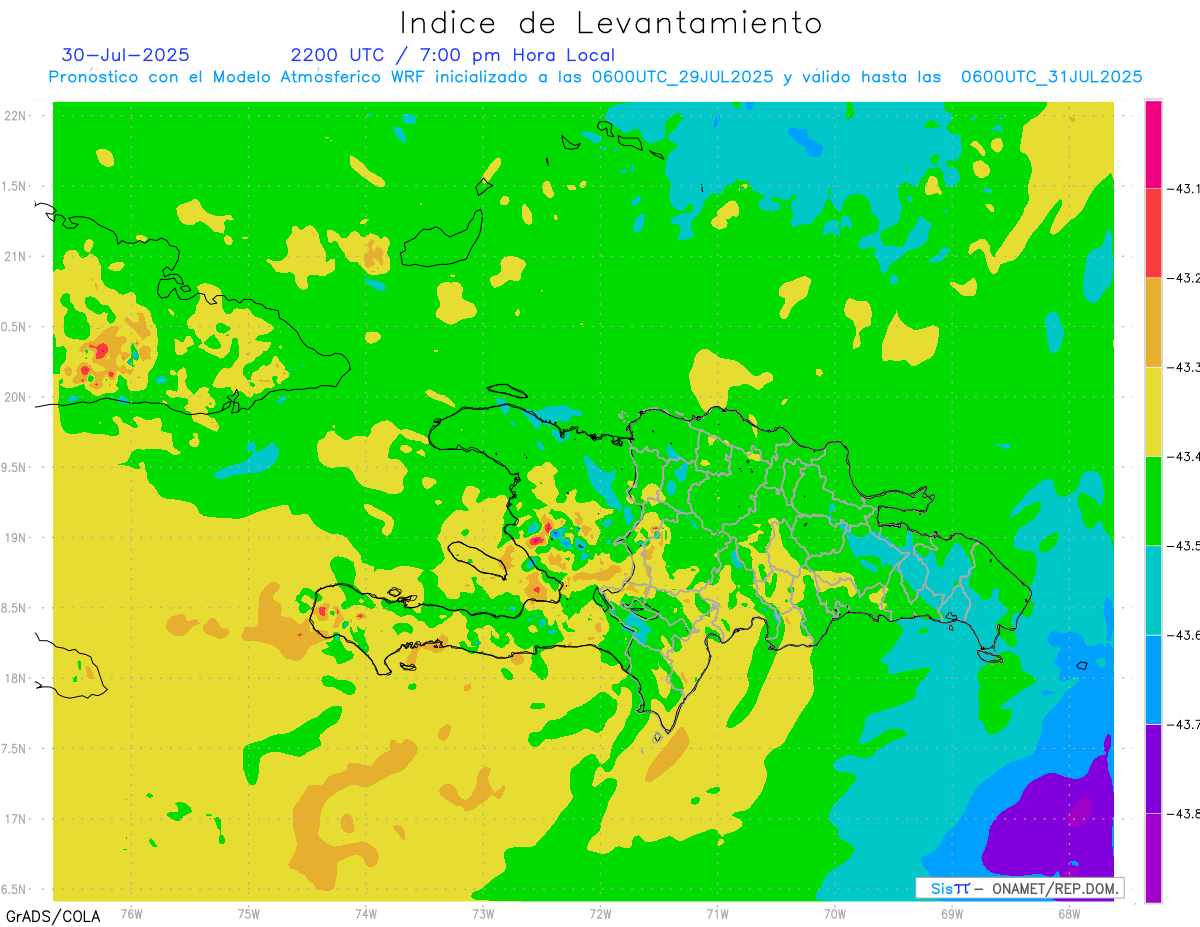Click the "71W" longitude axis label

[717, 913]
